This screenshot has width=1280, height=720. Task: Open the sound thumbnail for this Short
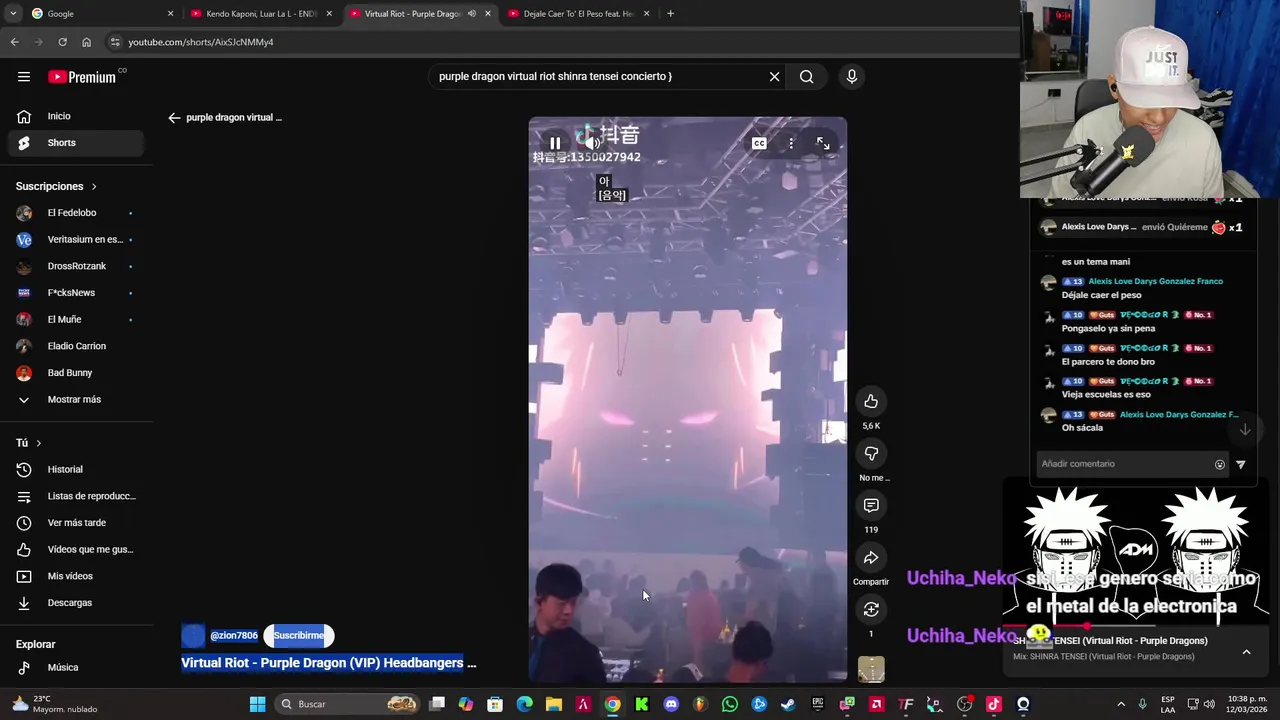(871, 669)
